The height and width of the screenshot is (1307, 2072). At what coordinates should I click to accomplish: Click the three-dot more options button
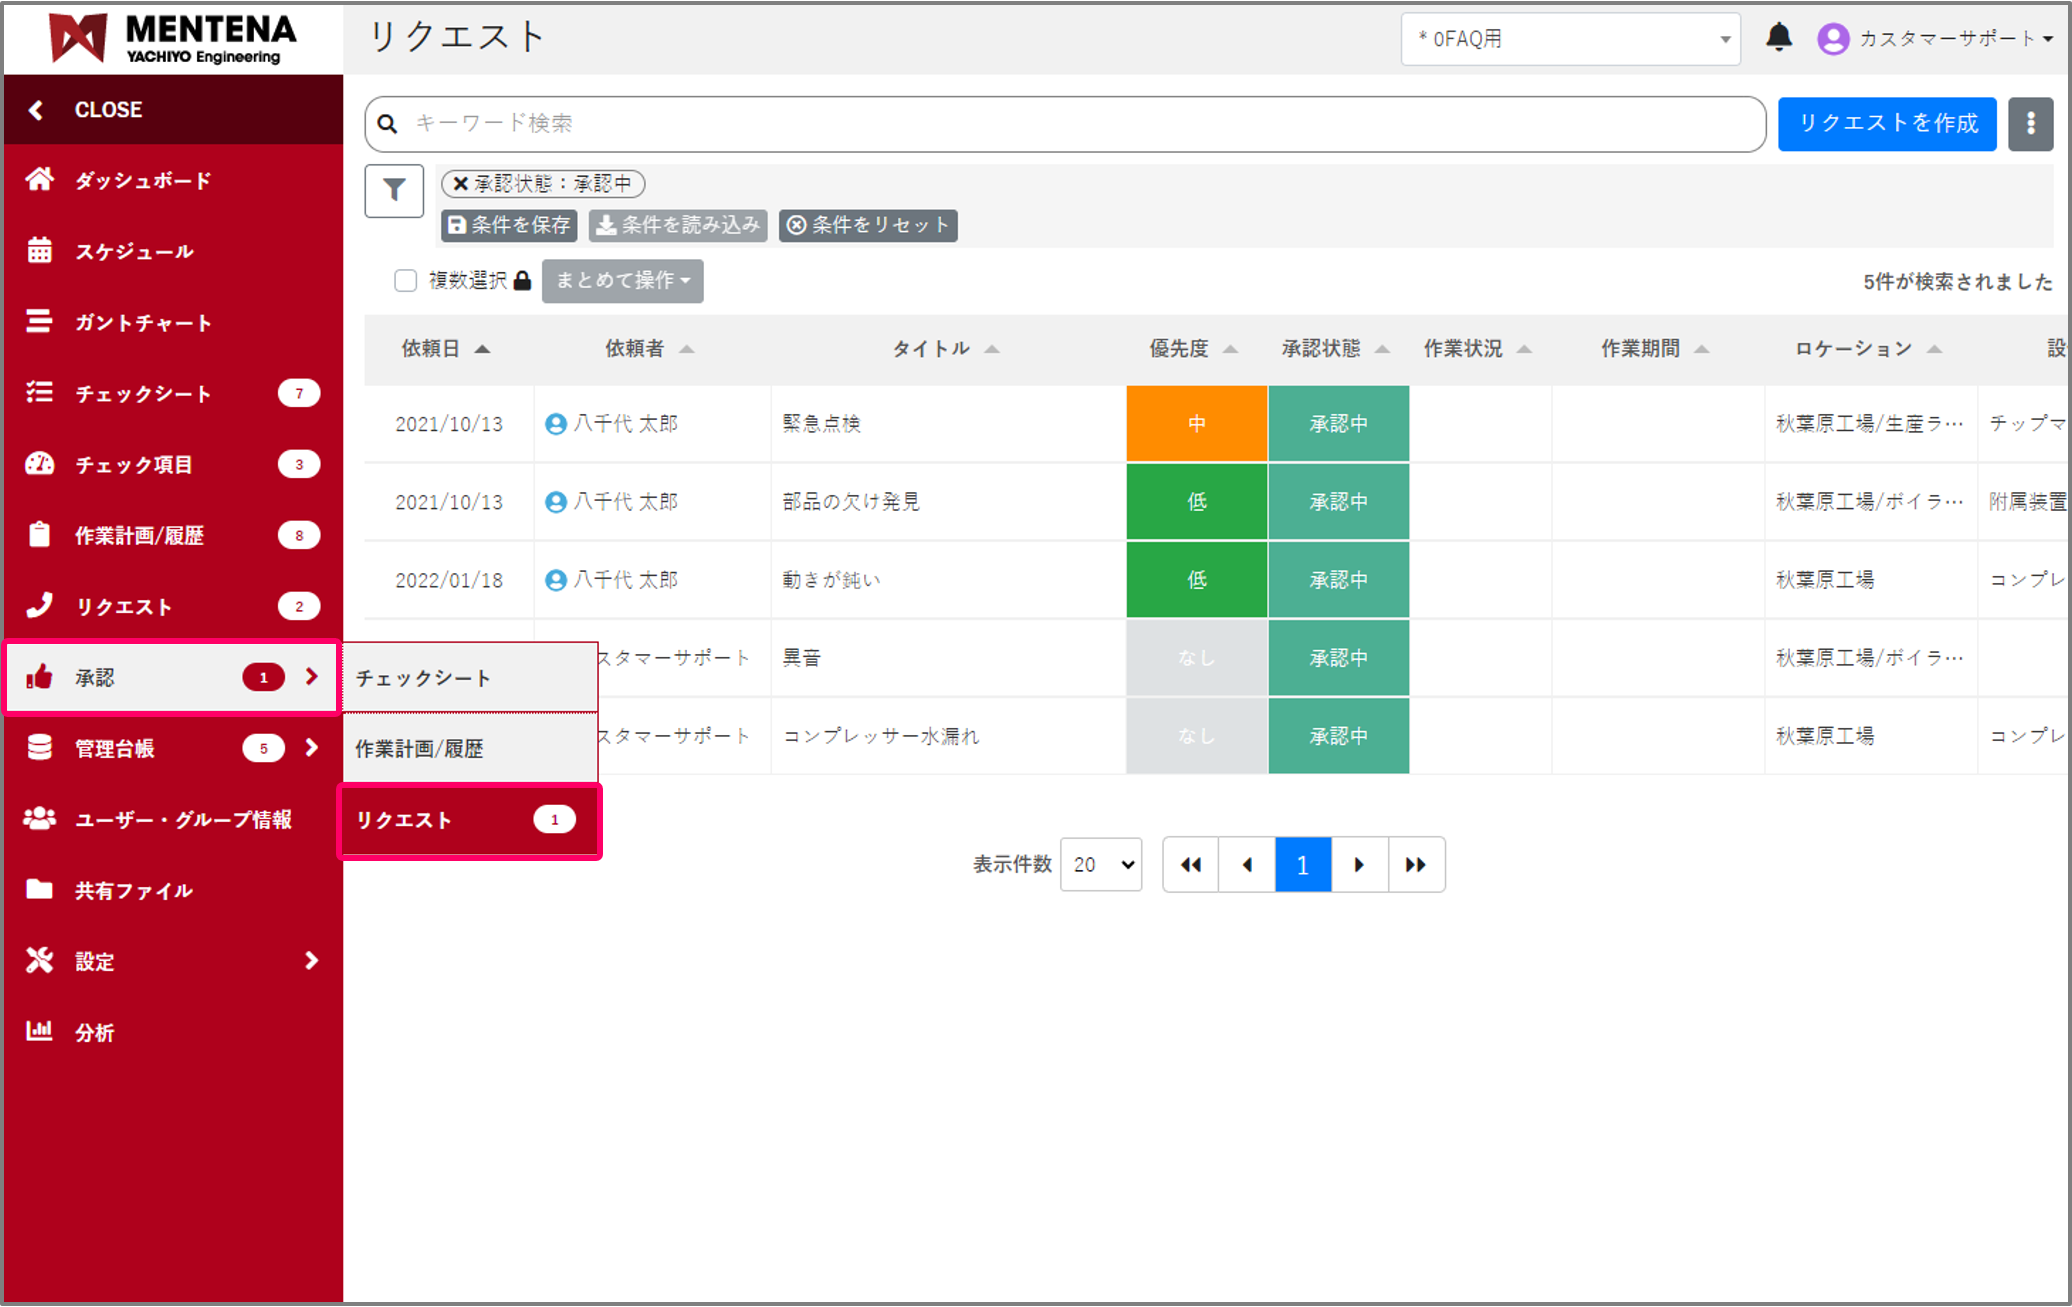click(x=2030, y=123)
